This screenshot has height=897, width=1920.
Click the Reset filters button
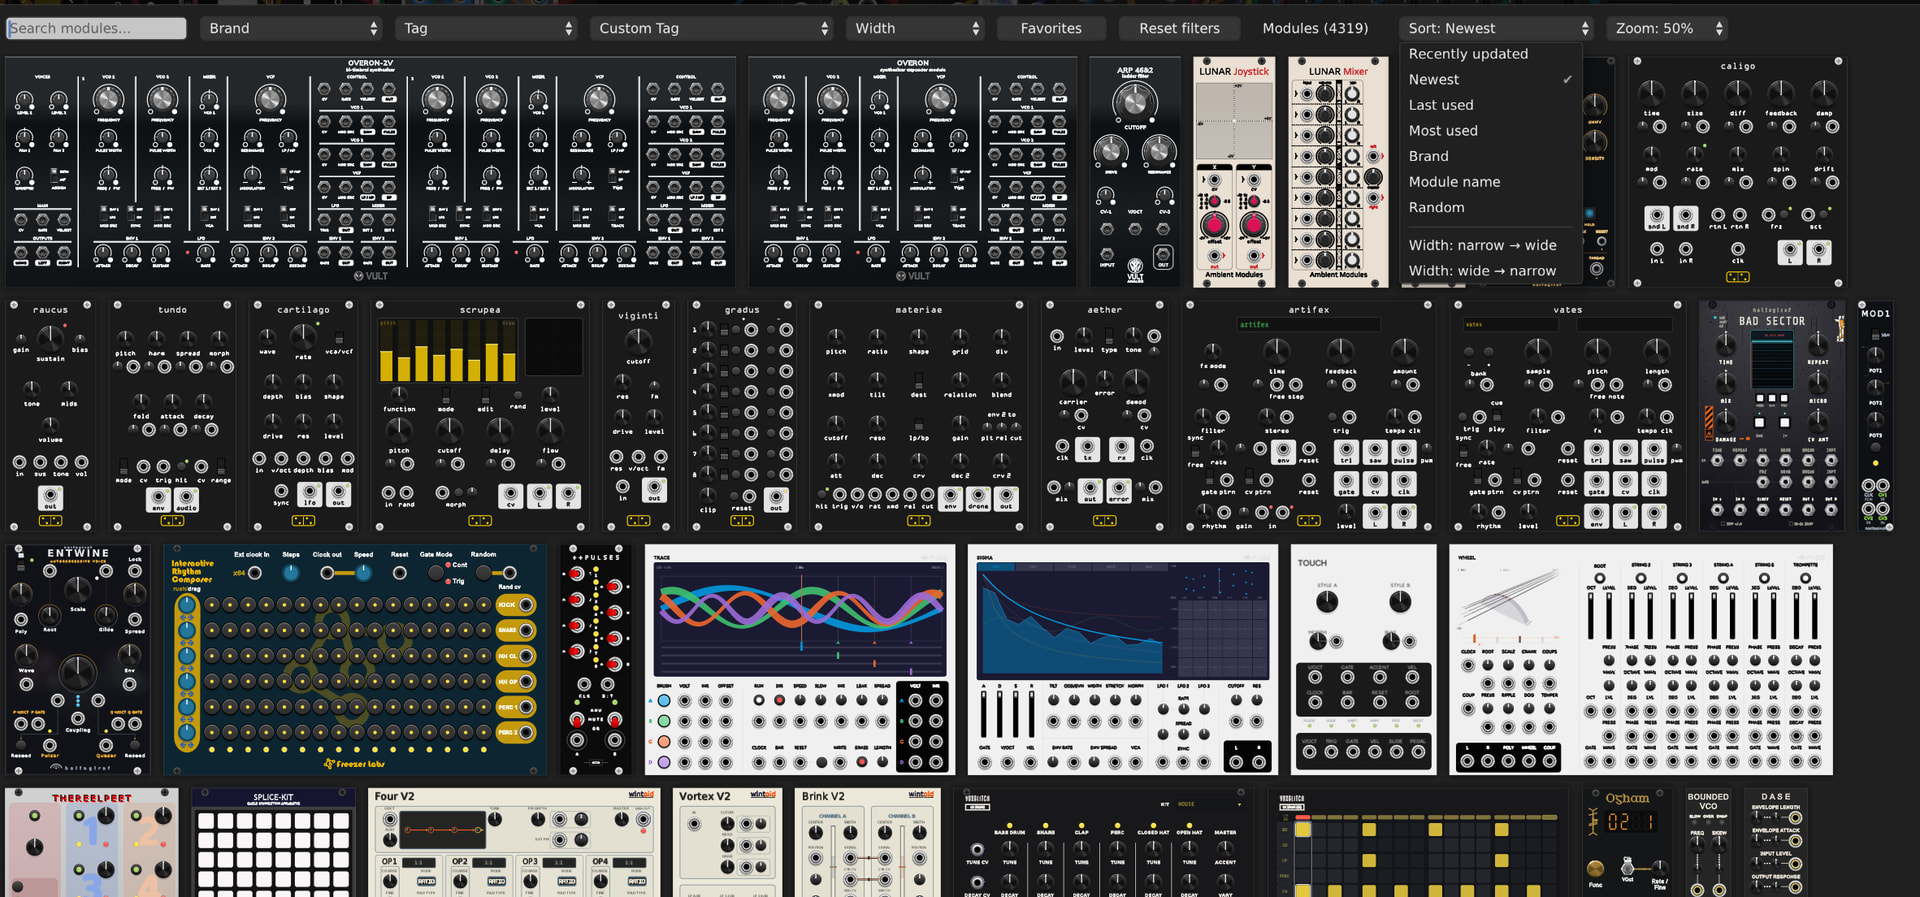tap(1179, 28)
